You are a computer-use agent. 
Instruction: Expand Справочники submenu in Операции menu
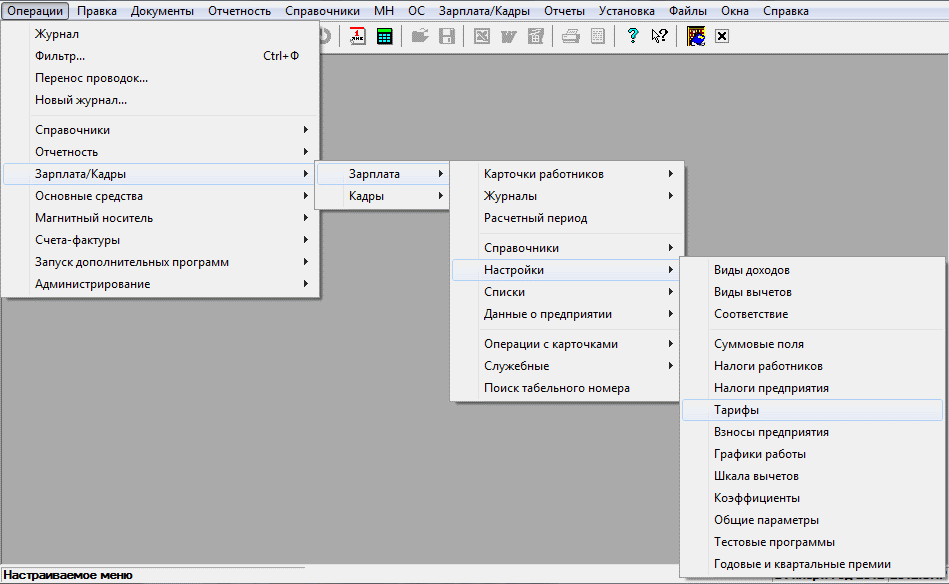click(x=160, y=130)
